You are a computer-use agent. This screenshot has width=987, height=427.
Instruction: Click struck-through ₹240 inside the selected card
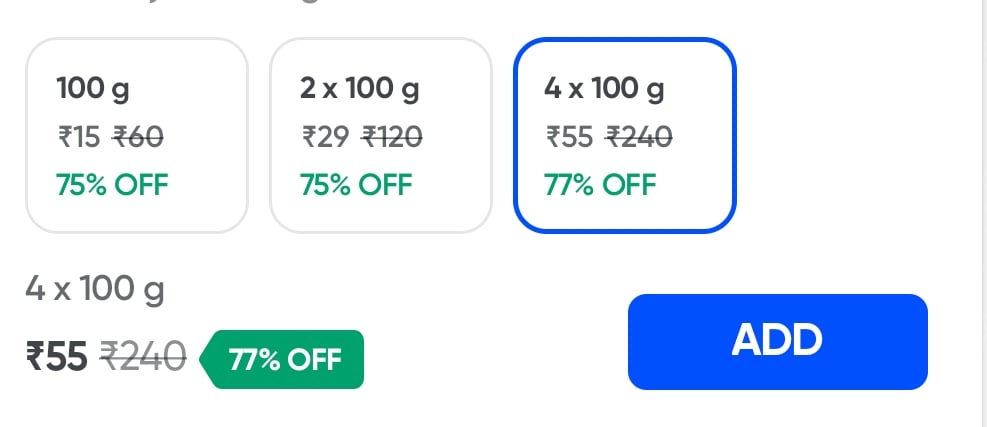(639, 137)
